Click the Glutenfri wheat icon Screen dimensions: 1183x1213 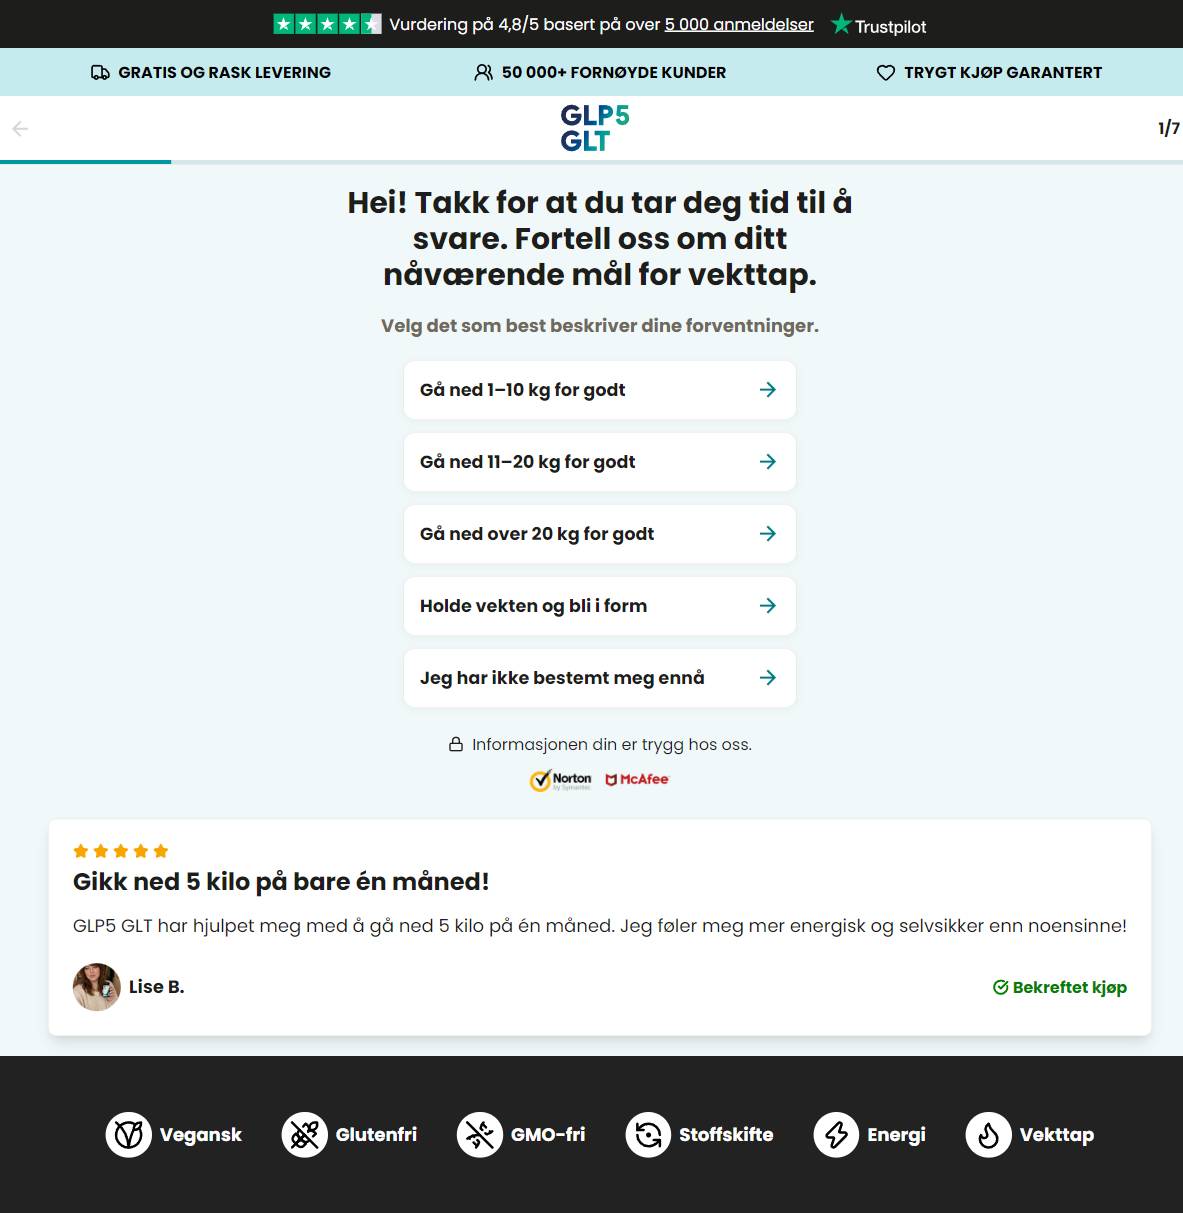tap(305, 1135)
